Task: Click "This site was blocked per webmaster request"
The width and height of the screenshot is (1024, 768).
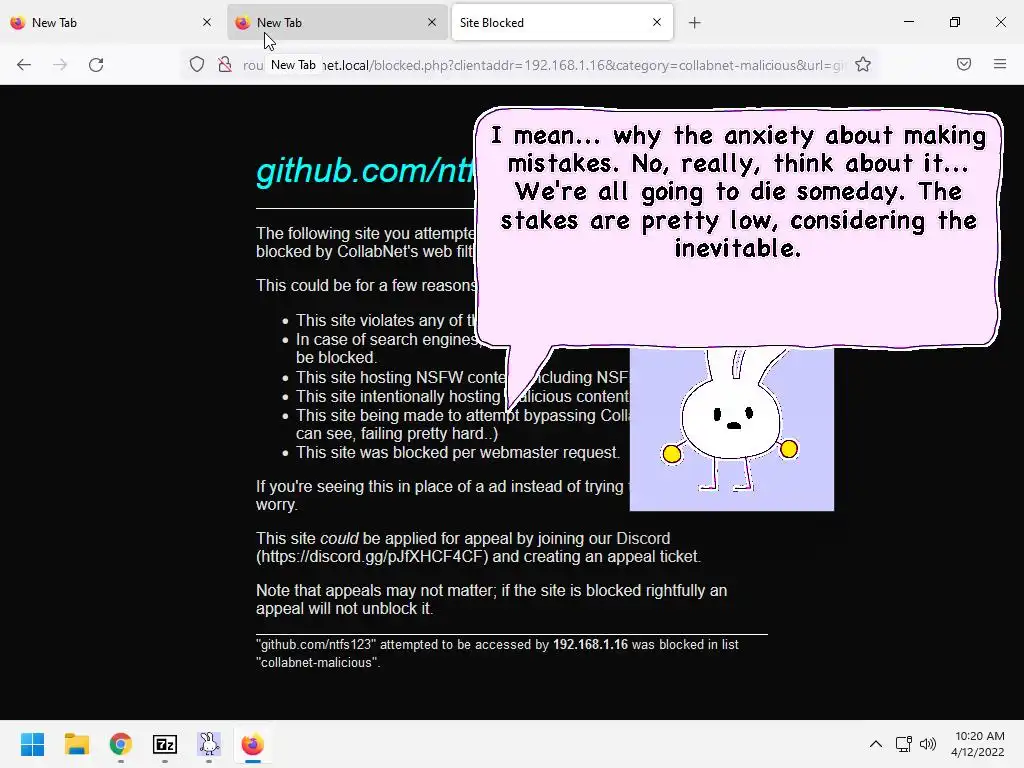Action: click(x=457, y=453)
